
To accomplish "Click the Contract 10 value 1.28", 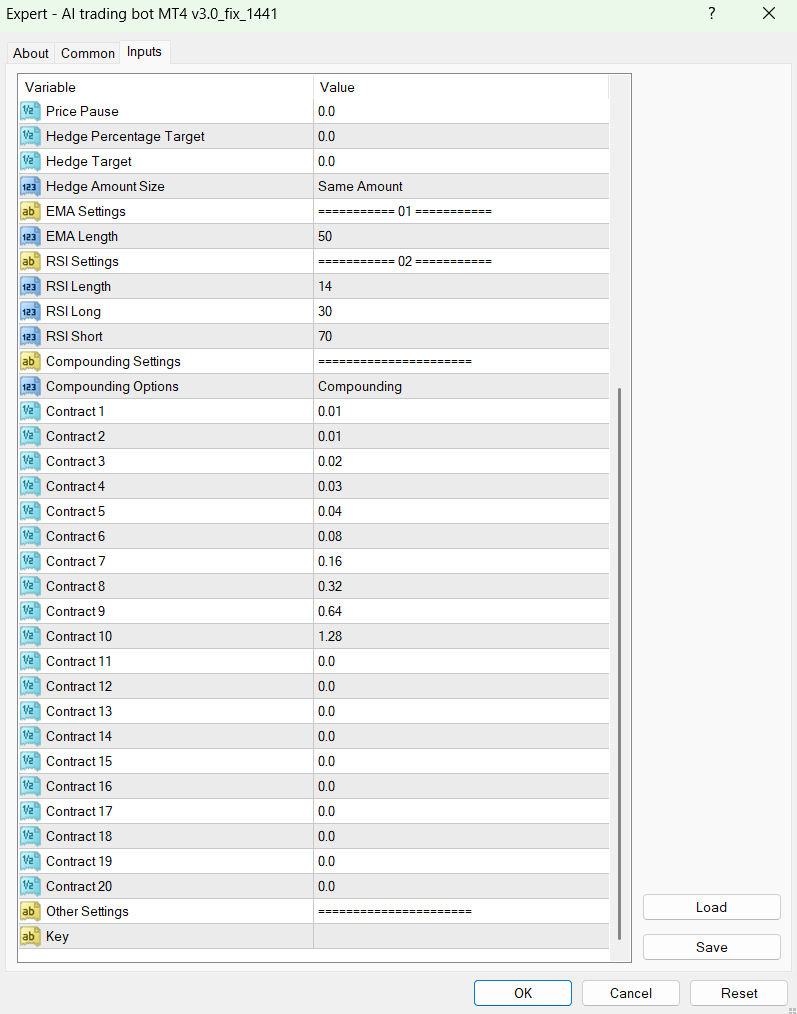I will [461, 636].
